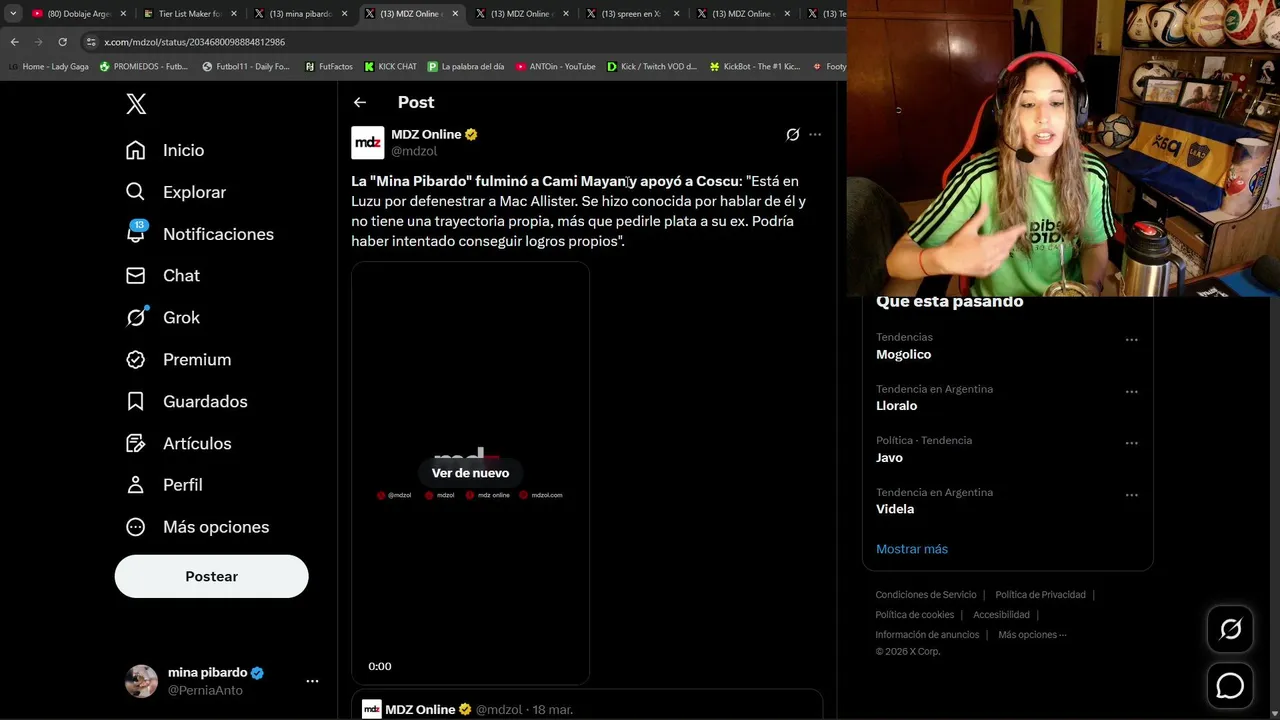Switch to the mina pibardo X tab
This screenshot has height=720, width=1280.
[x=300, y=14]
